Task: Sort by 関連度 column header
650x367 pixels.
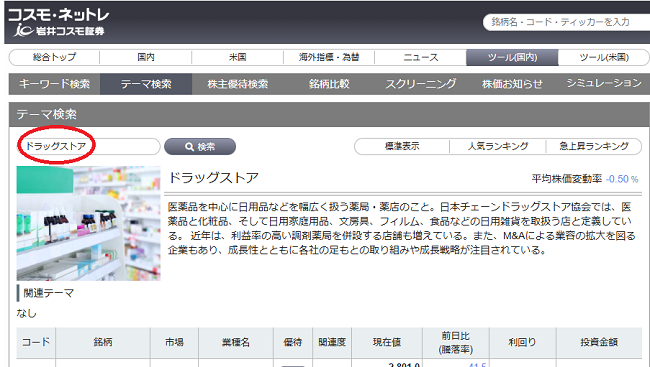Action: click(x=332, y=343)
